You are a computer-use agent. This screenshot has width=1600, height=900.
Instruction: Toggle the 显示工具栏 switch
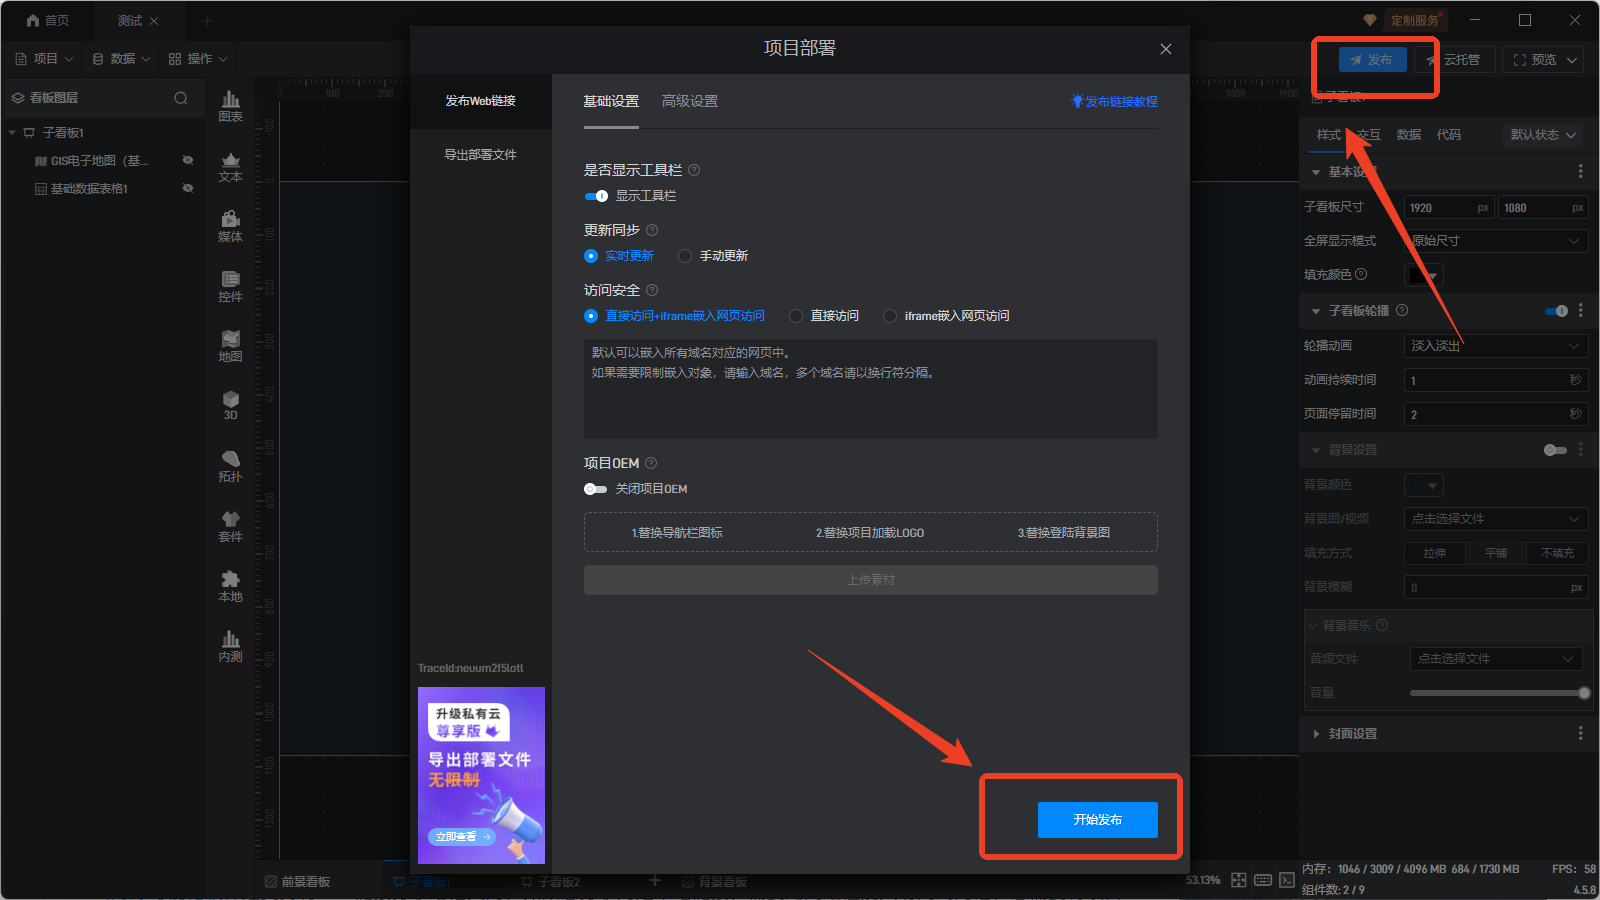pyautogui.click(x=596, y=196)
